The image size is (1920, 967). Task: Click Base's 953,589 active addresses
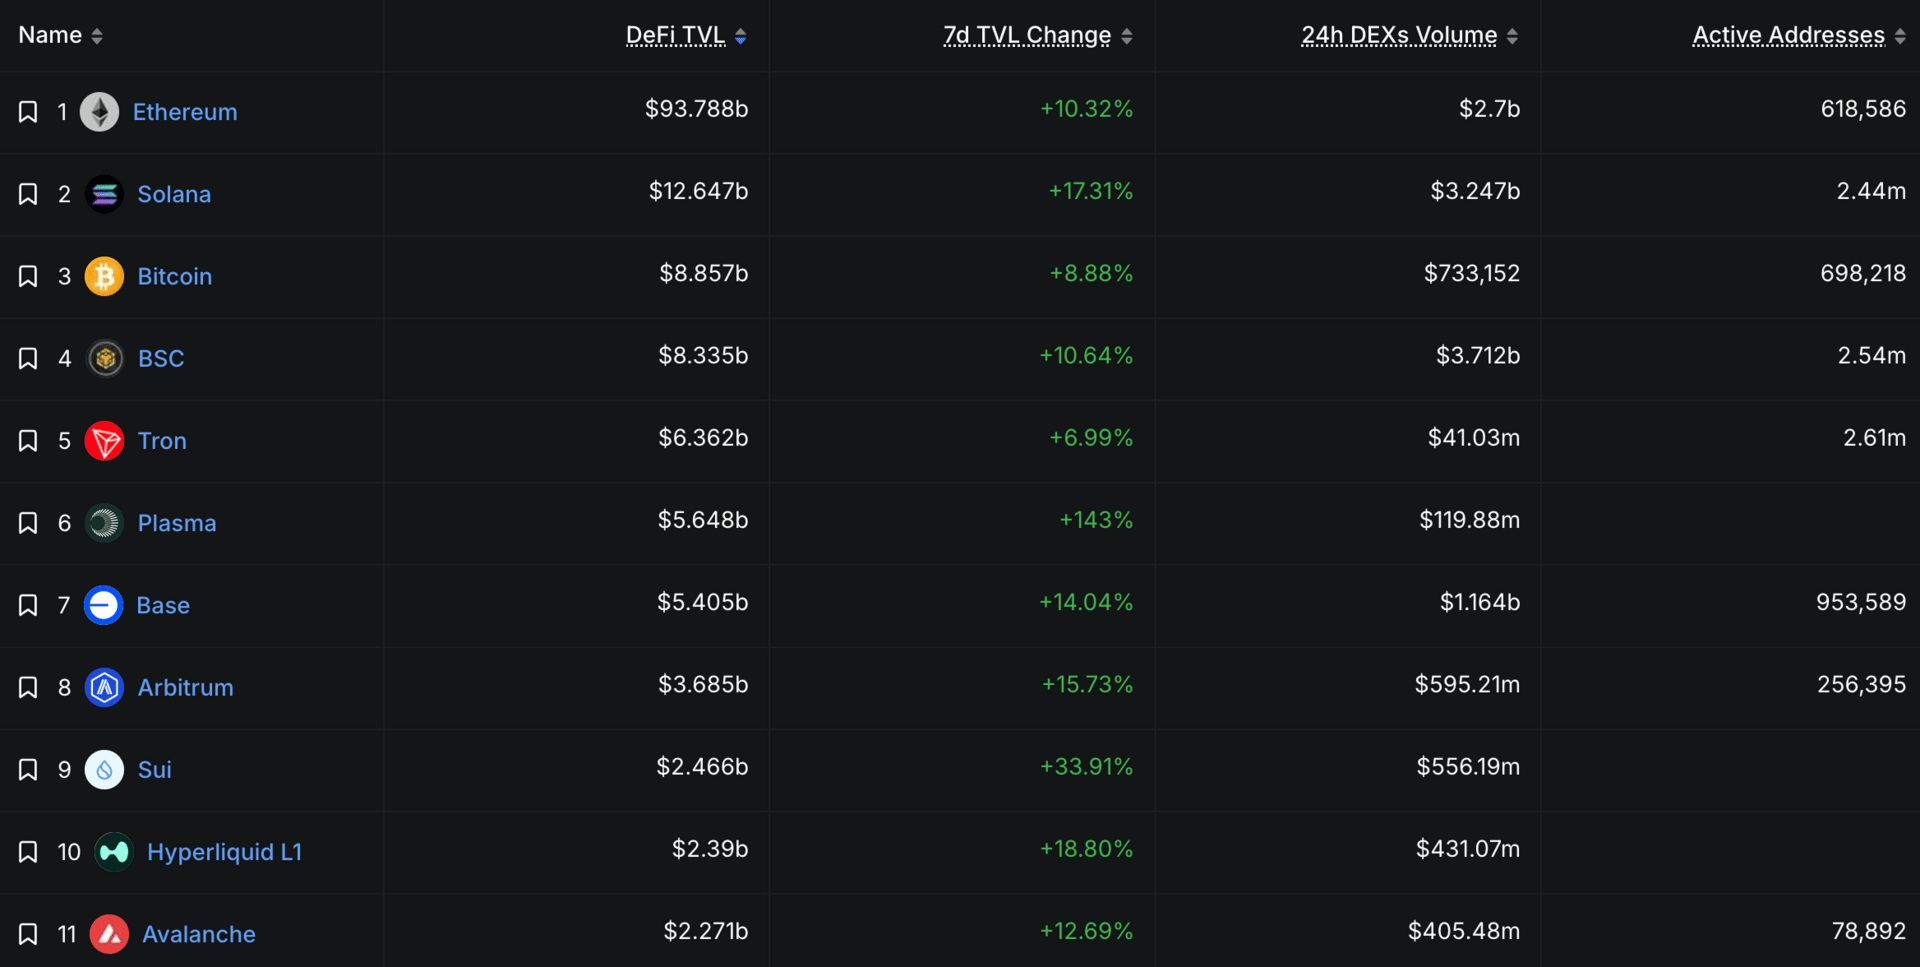point(1862,602)
